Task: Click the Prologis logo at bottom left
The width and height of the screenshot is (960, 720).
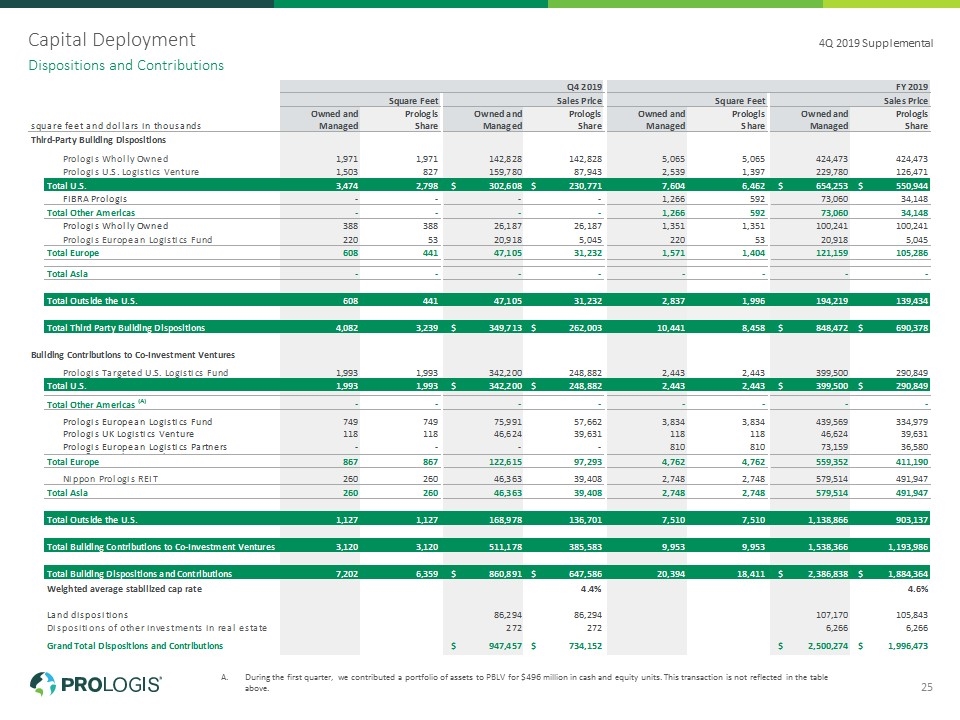Action: coord(96,684)
